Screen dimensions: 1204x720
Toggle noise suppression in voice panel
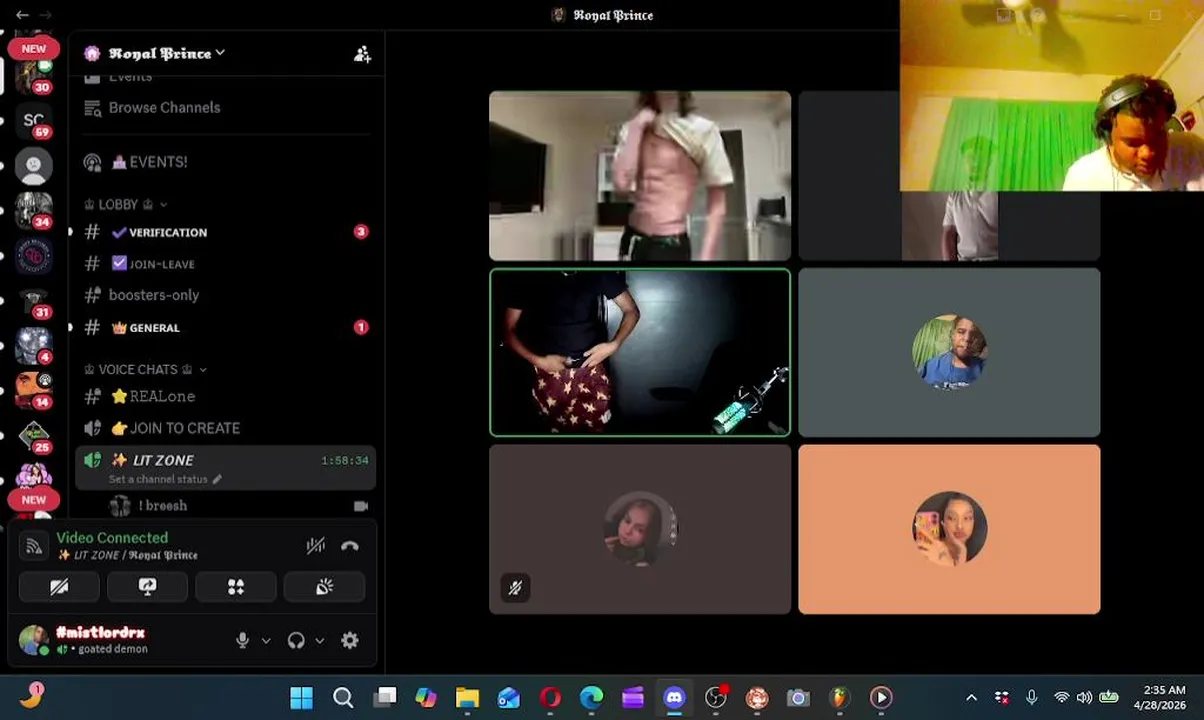click(x=315, y=546)
